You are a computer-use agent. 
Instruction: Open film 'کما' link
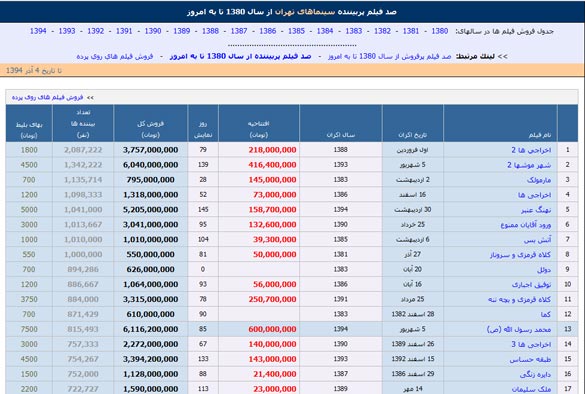[546, 314]
